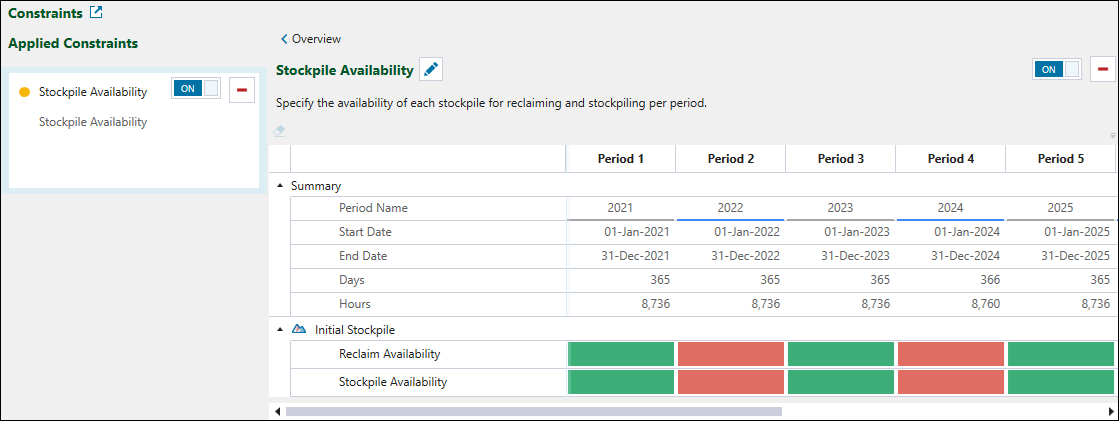Edit Period Name 2022 field
The image size is (1119, 421).
tap(731, 208)
